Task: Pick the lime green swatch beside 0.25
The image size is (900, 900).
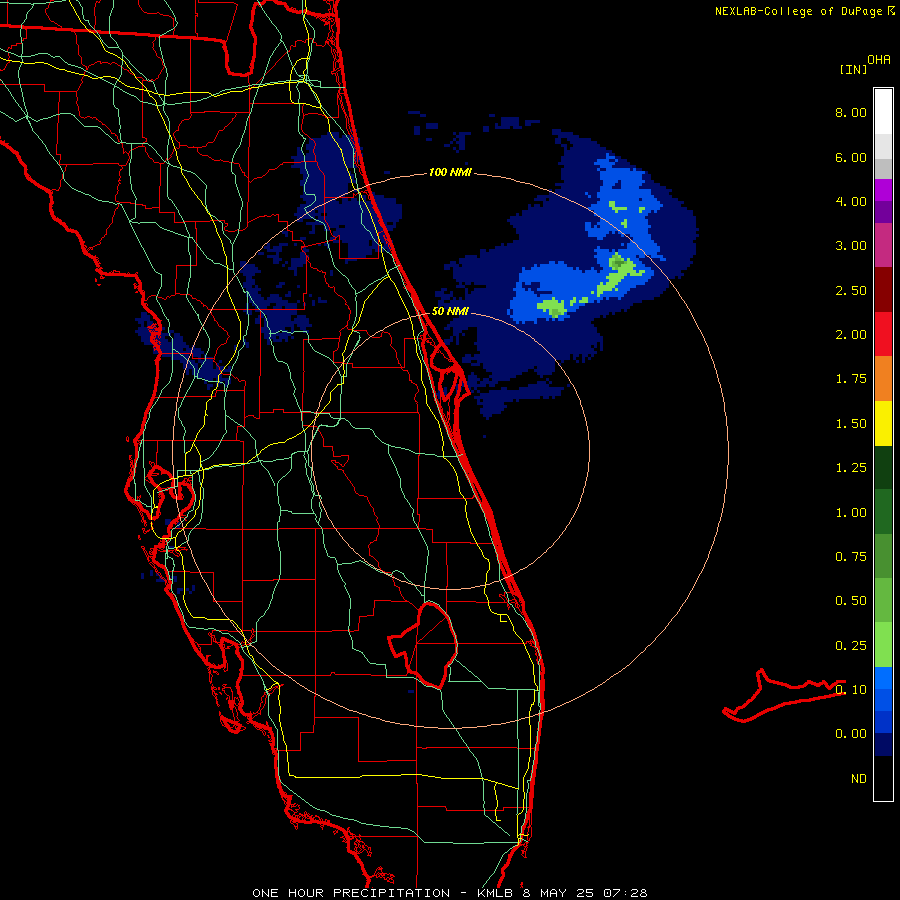Action: click(883, 645)
